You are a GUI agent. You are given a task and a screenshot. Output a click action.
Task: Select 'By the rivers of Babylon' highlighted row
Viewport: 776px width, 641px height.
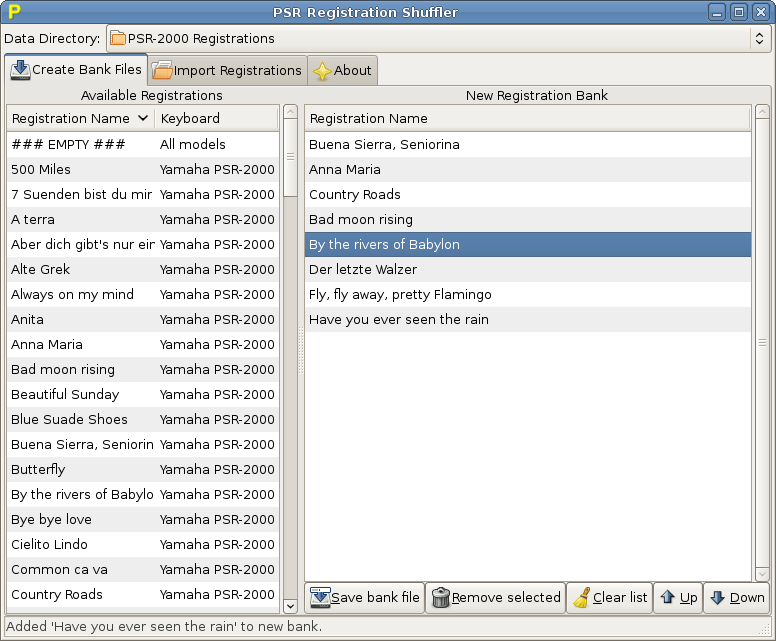coord(385,245)
